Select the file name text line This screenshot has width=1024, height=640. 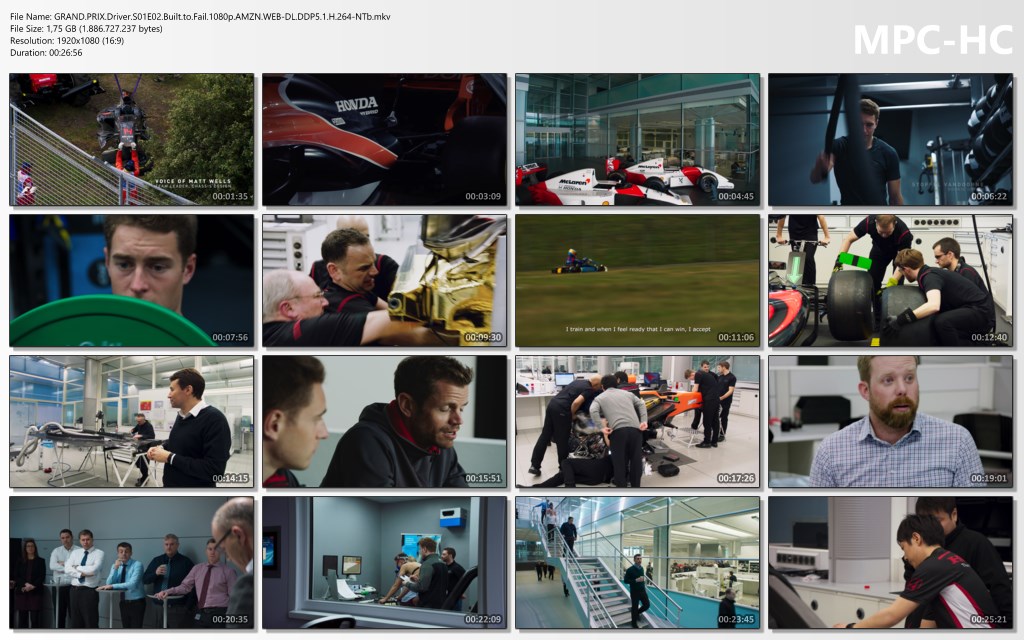point(200,16)
